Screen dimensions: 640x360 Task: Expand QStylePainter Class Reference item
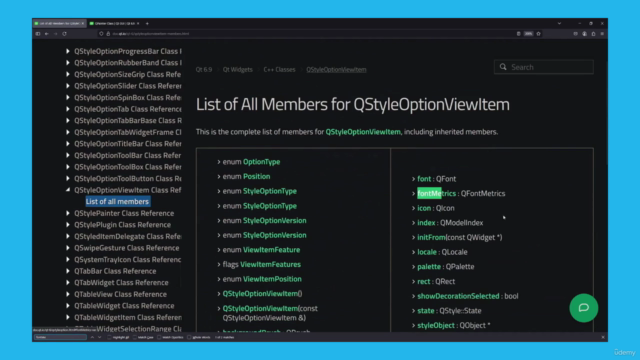[x=68, y=213]
